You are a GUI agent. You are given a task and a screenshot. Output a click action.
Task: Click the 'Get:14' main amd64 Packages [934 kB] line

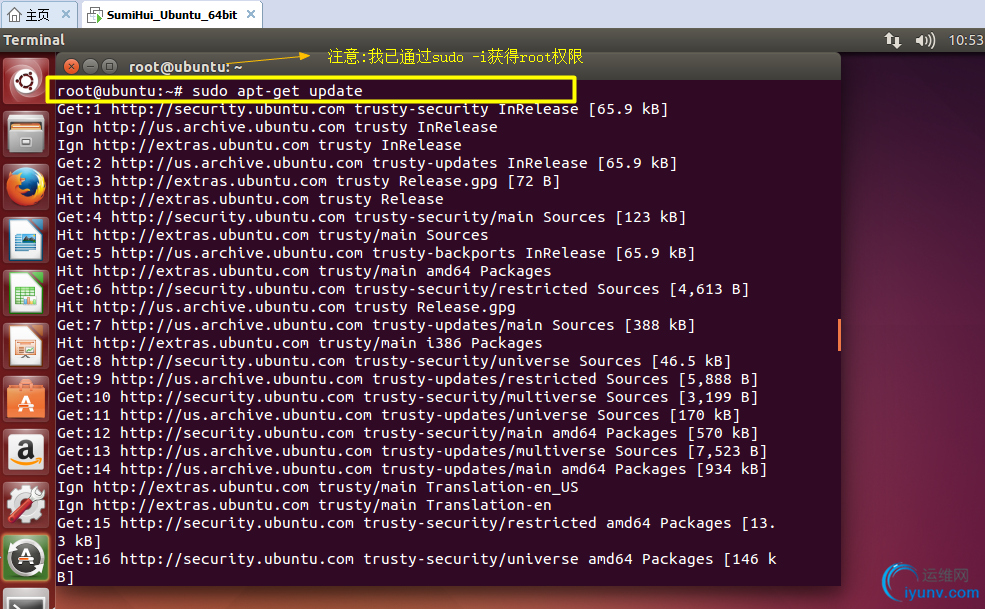click(x=412, y=469)
